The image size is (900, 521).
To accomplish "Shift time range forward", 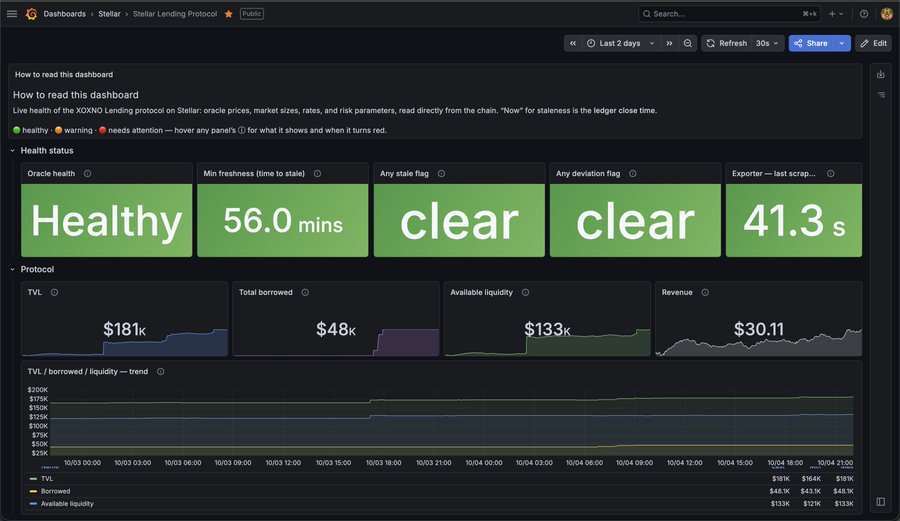I will pyautogui.click(x=669, y=43).
